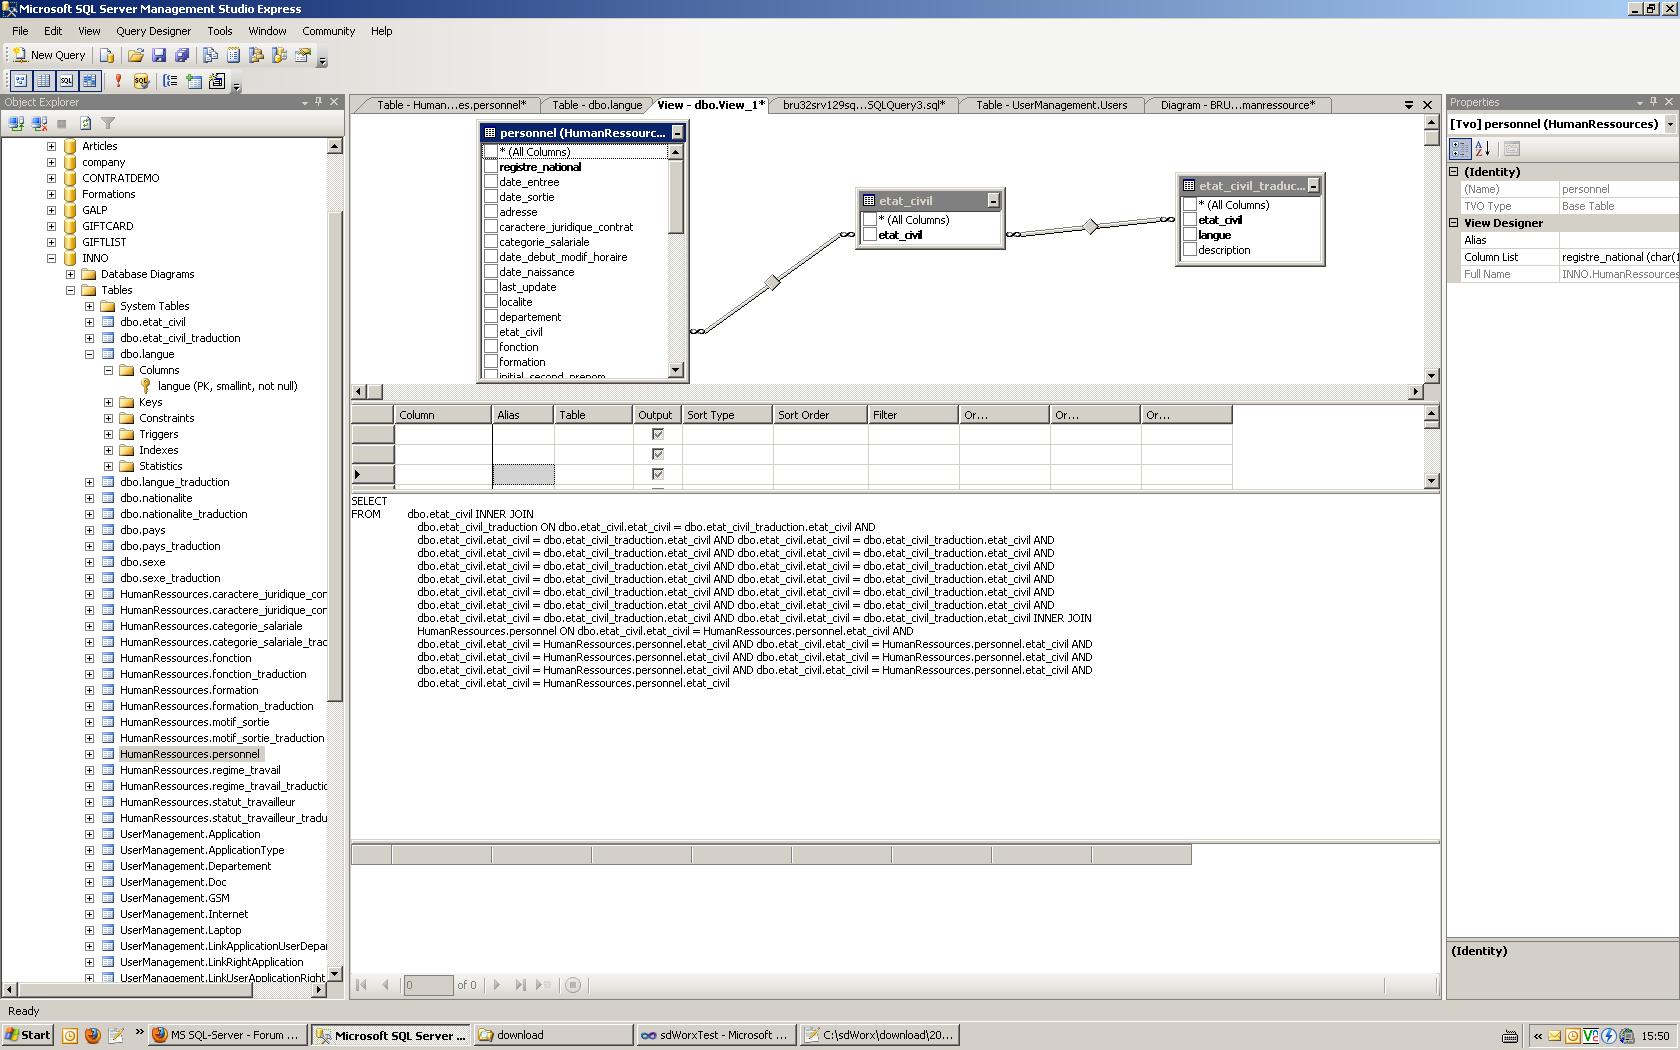Viewport: 1680px width, 1050px height.
Task: Expand the HumanRessources.personnel table node
Action: (89, 754)
